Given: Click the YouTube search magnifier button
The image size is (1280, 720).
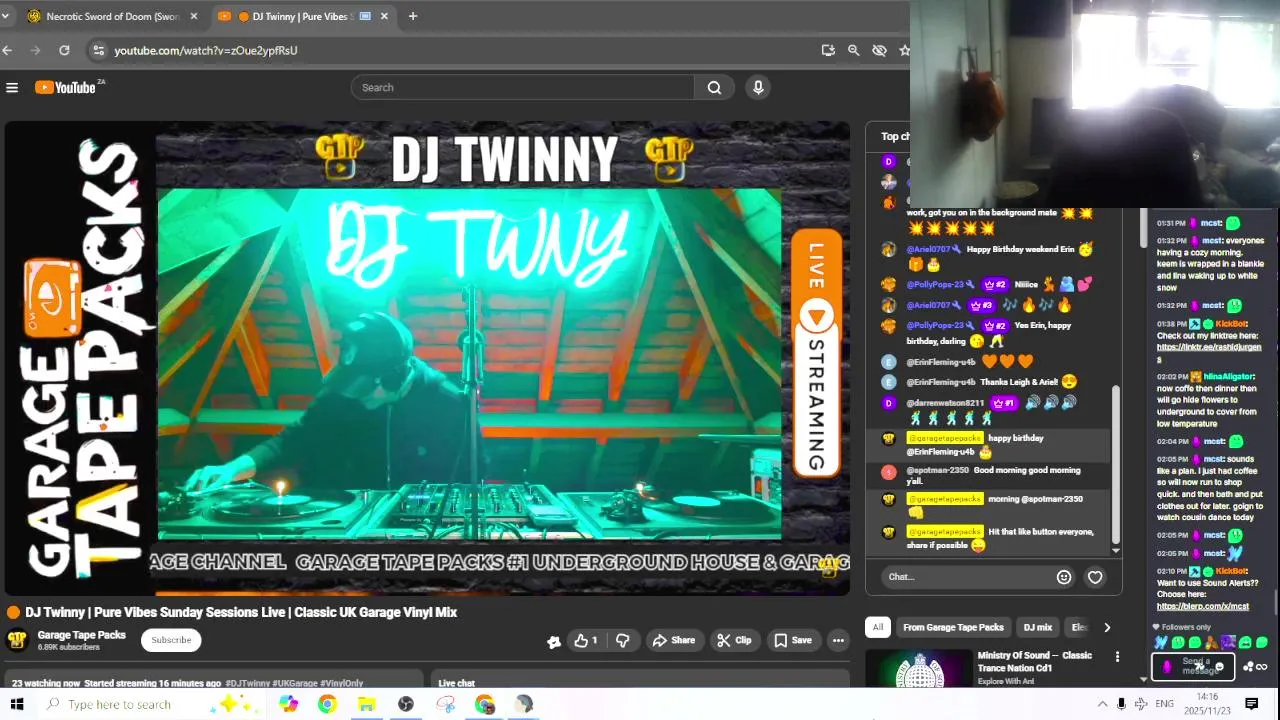Looking at the screenshot, I should point(714,88).
